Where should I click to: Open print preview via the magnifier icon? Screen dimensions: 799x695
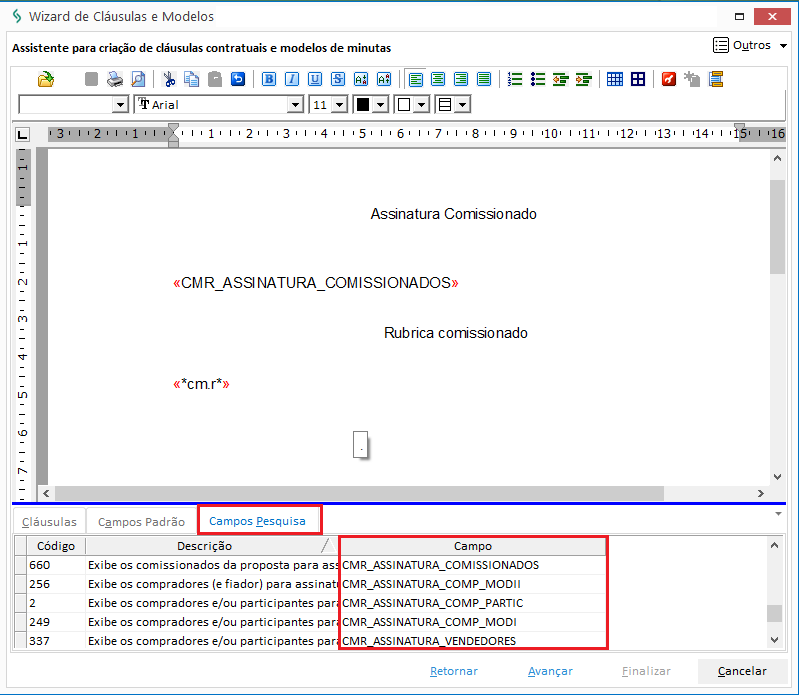tap(138, 79)
